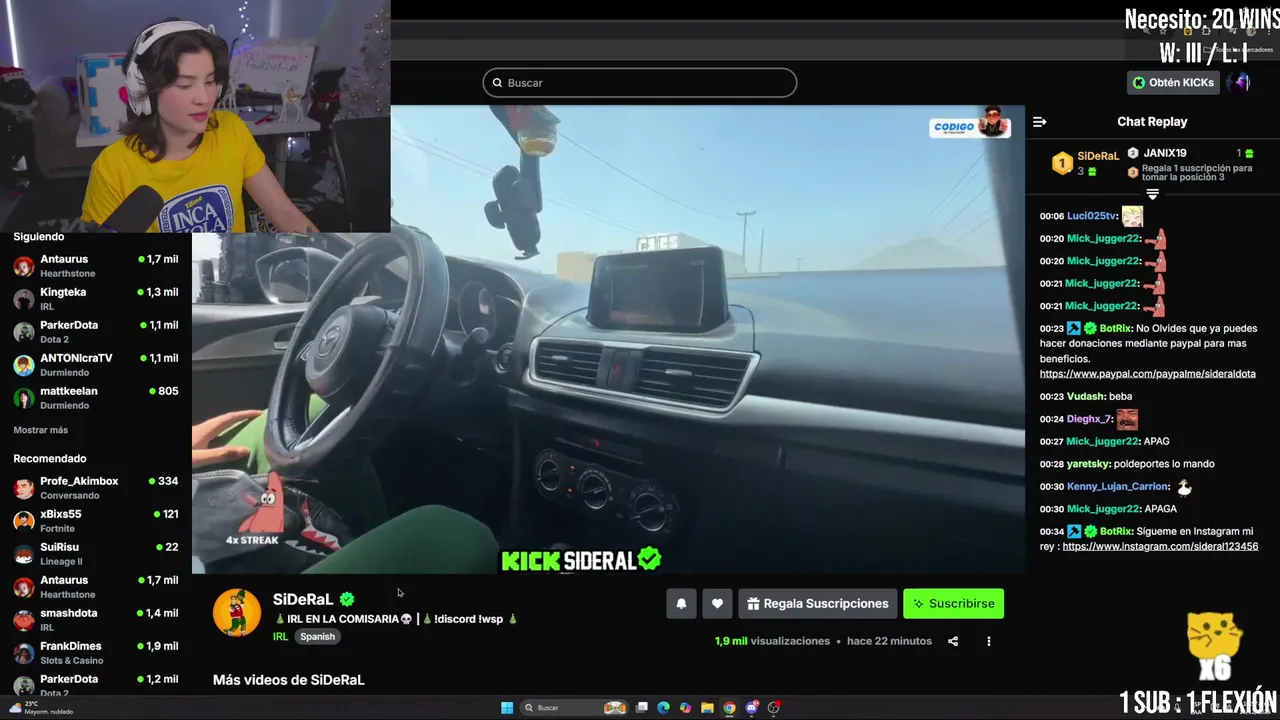Open xBixs55 Fortnite channel
The image size is (1280, 720).
point(96,521)
